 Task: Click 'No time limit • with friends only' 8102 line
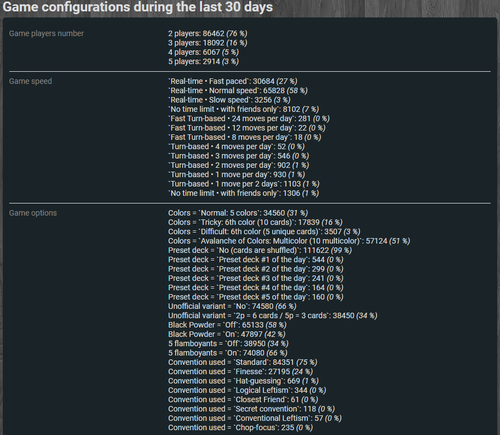(244, 109)
